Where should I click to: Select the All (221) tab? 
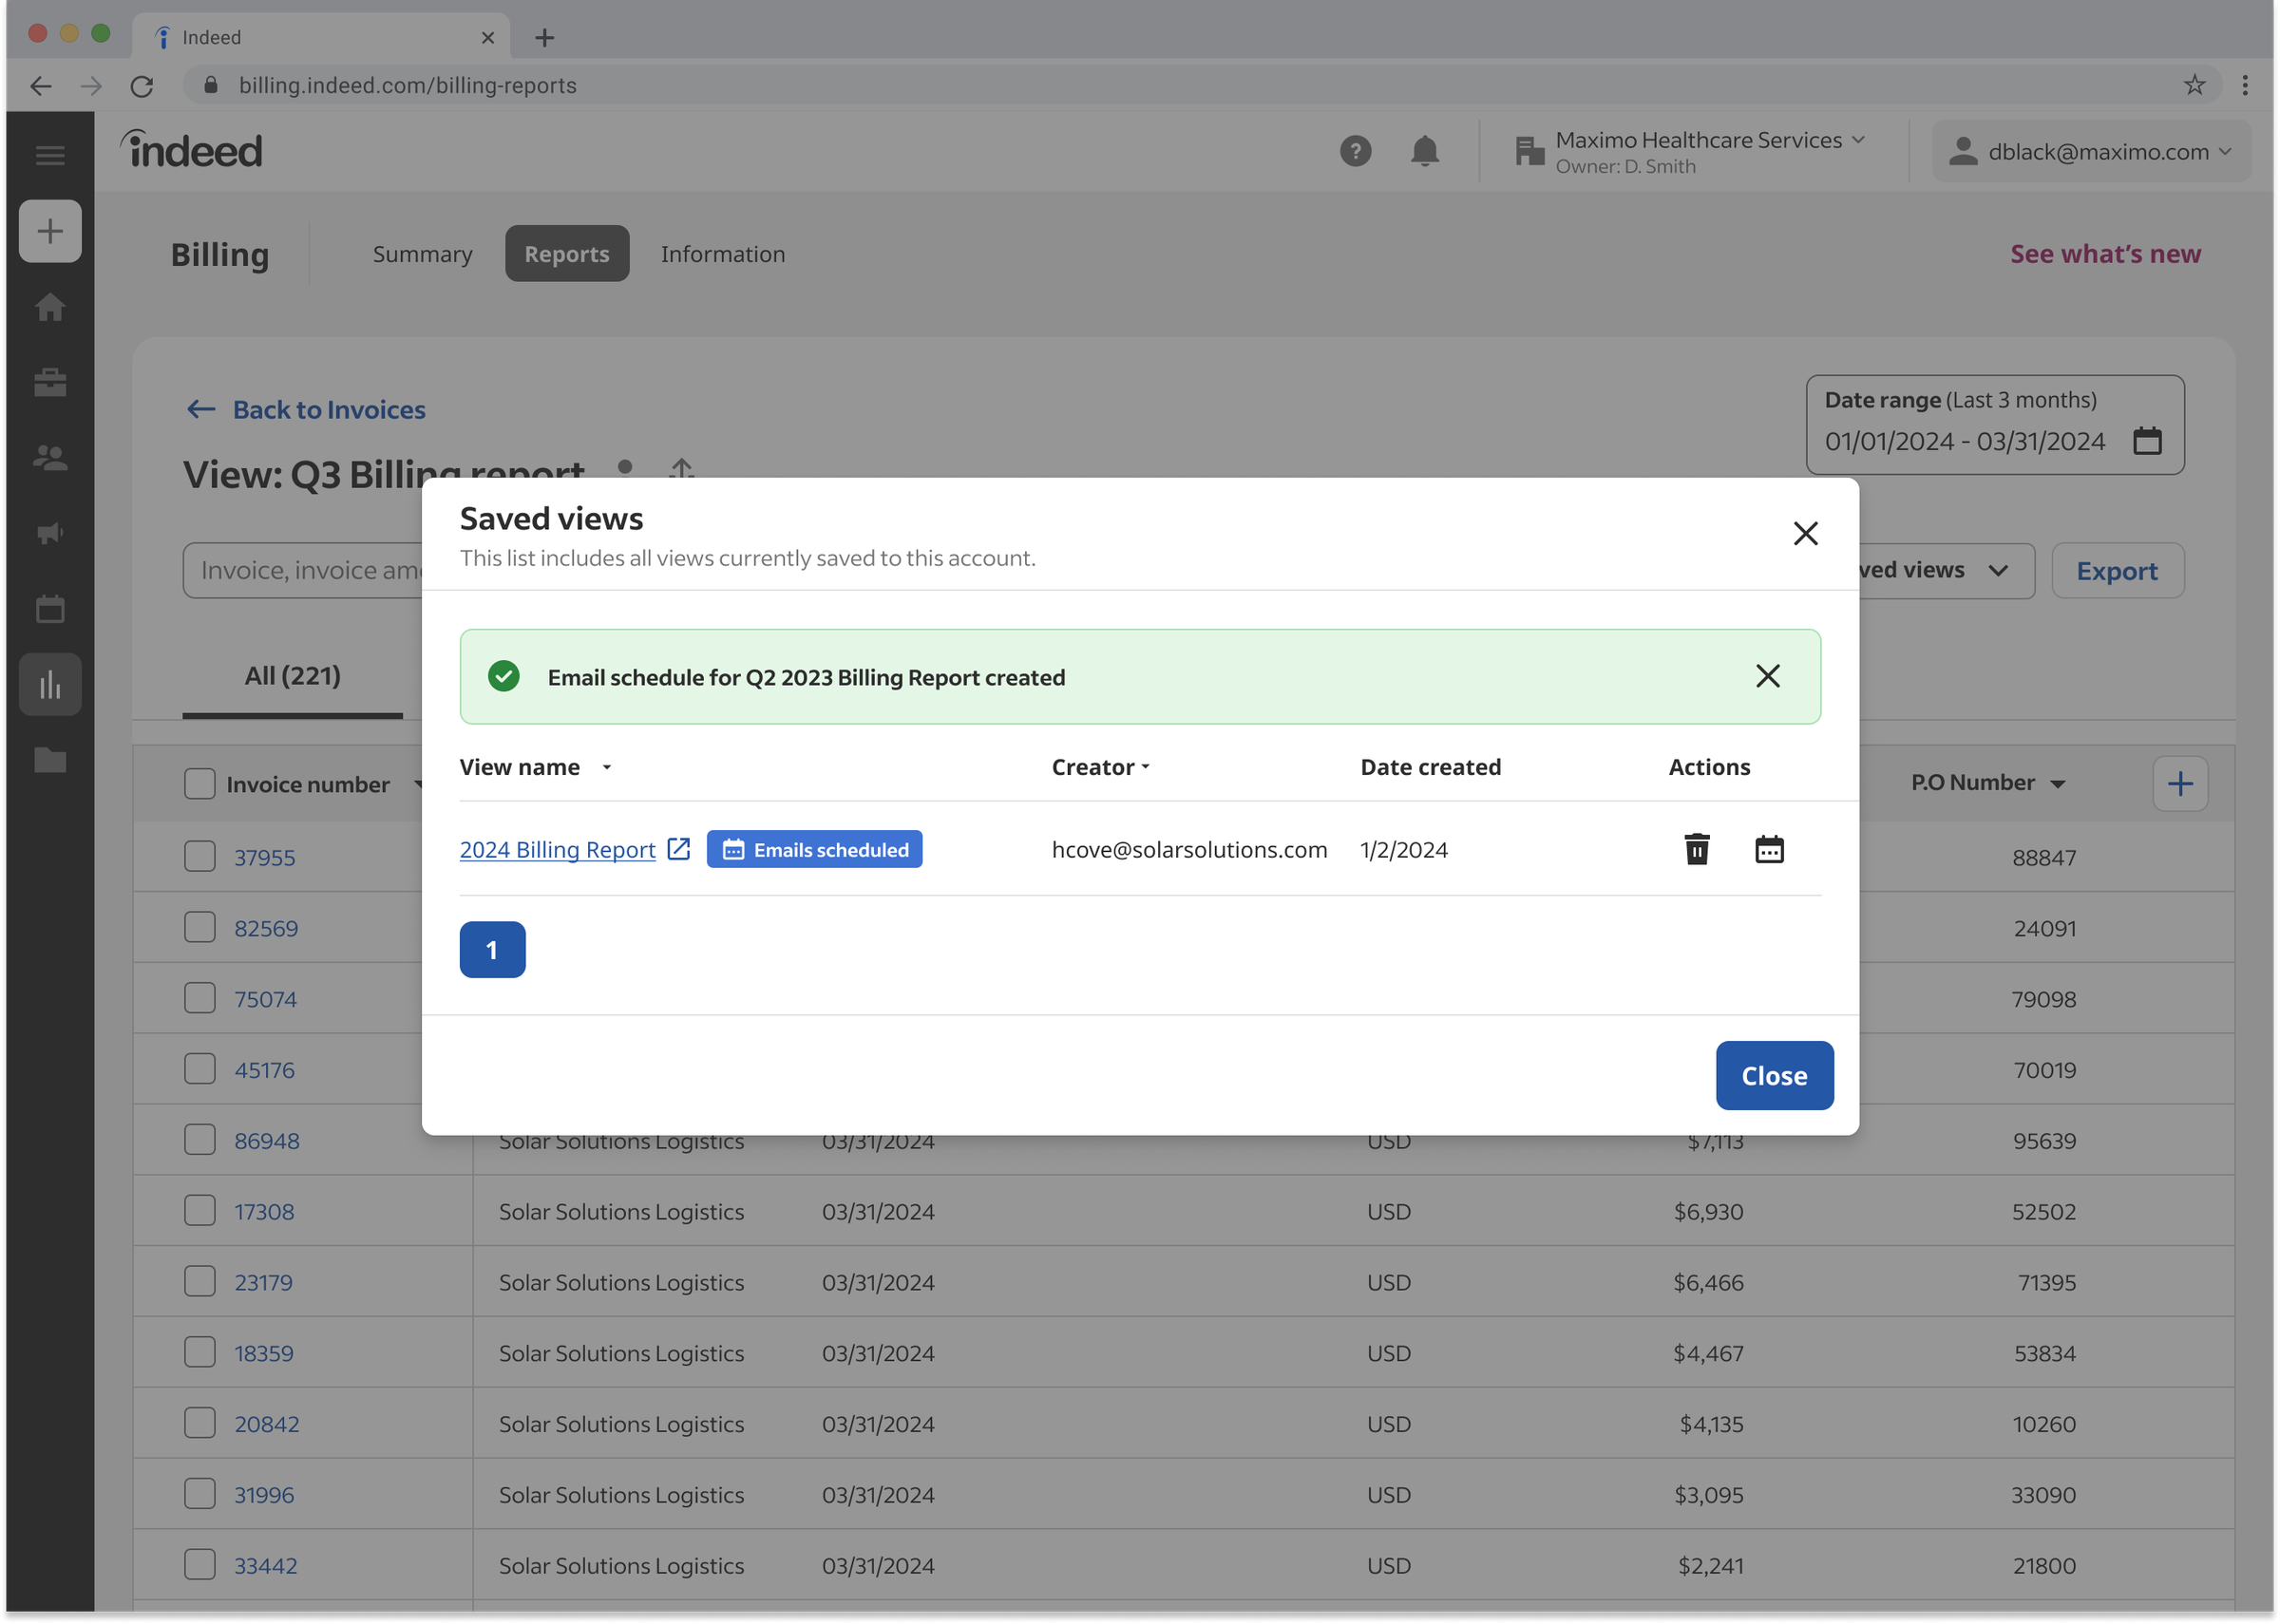tap(292, 676)
